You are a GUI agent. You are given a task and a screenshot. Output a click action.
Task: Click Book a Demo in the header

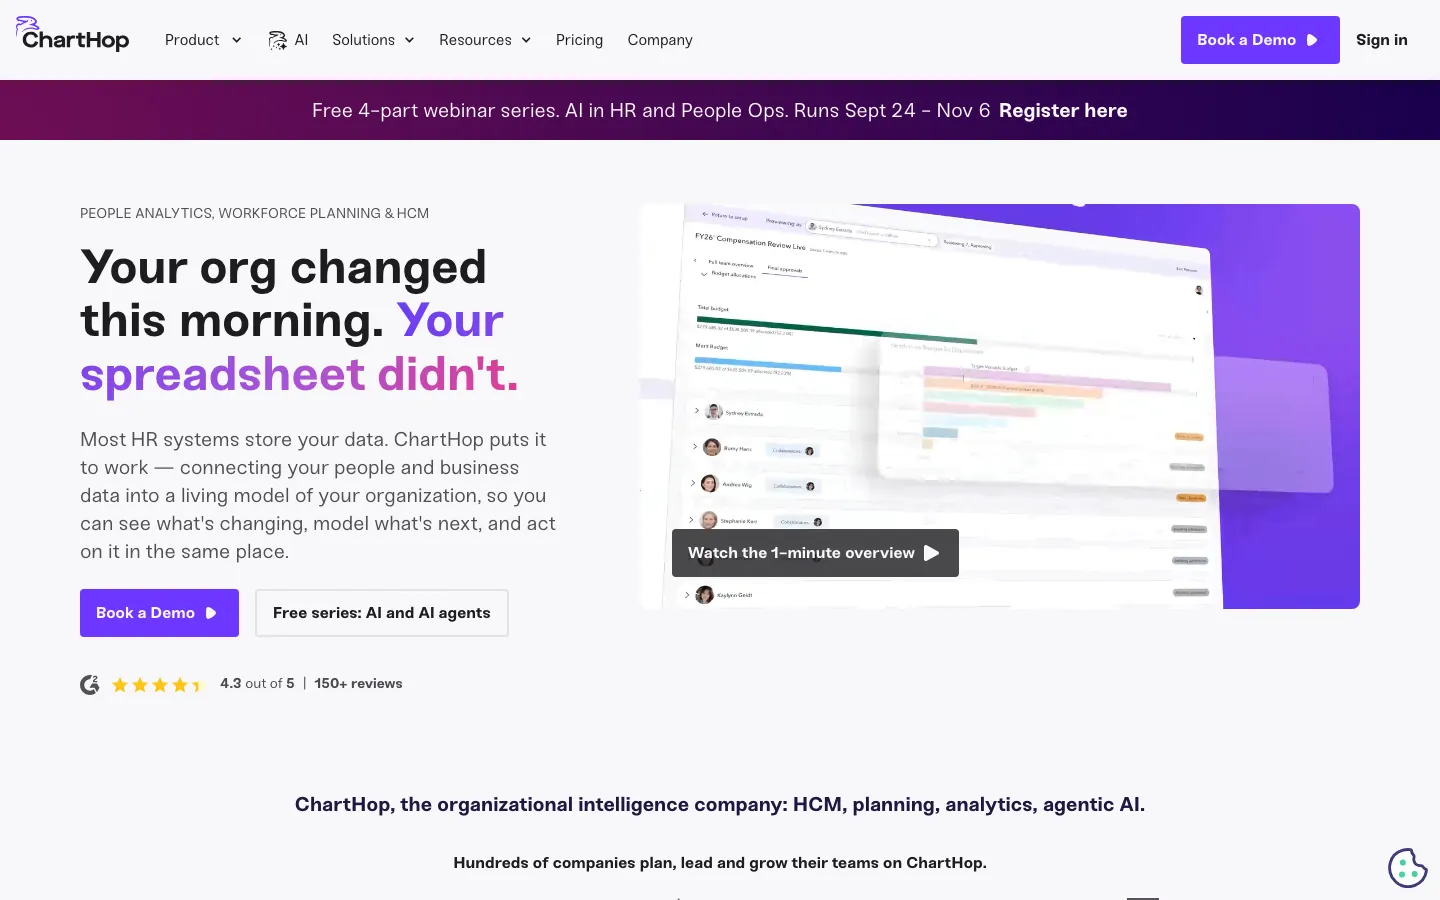(1260, 40)
